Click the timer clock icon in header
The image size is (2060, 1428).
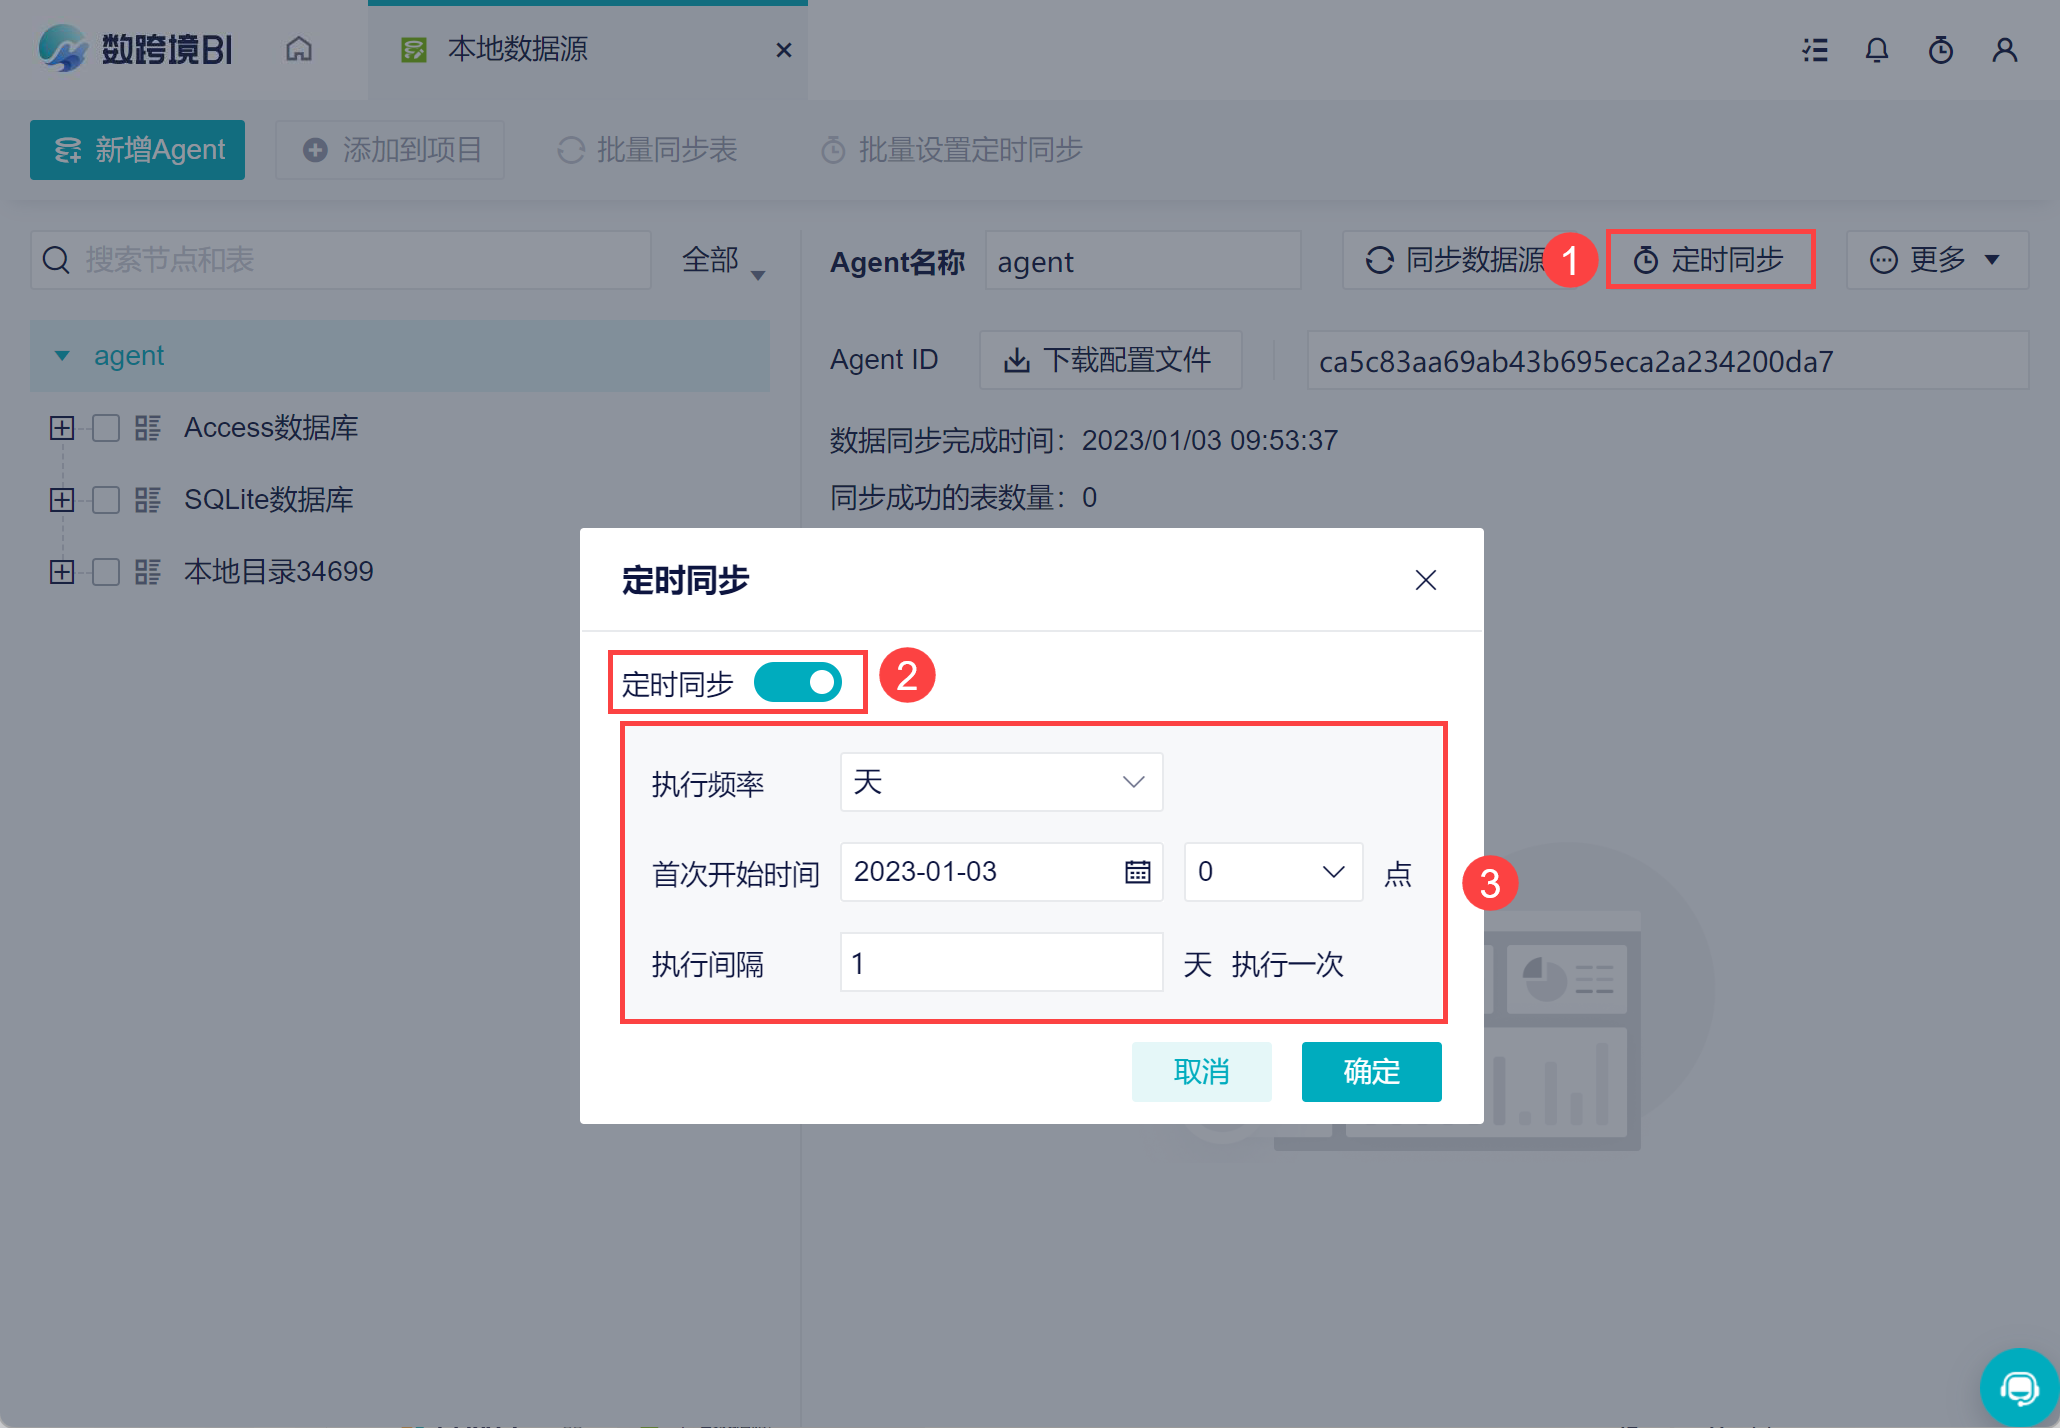[1940, 50]
